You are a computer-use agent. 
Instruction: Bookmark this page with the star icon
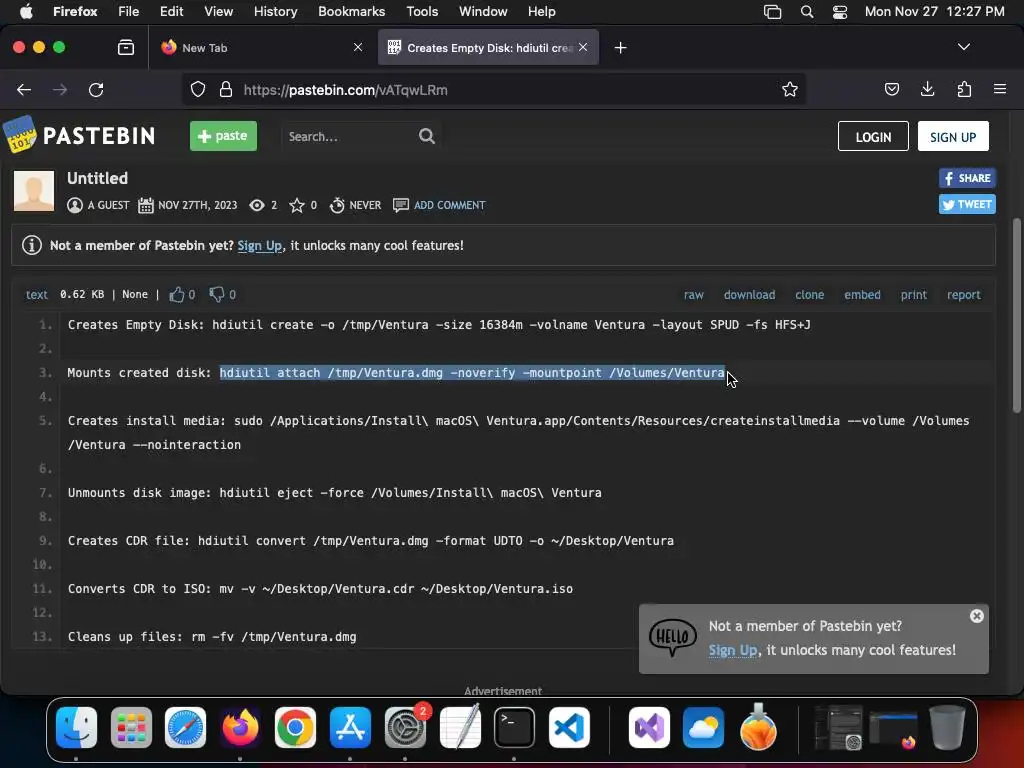pos(790,89)
